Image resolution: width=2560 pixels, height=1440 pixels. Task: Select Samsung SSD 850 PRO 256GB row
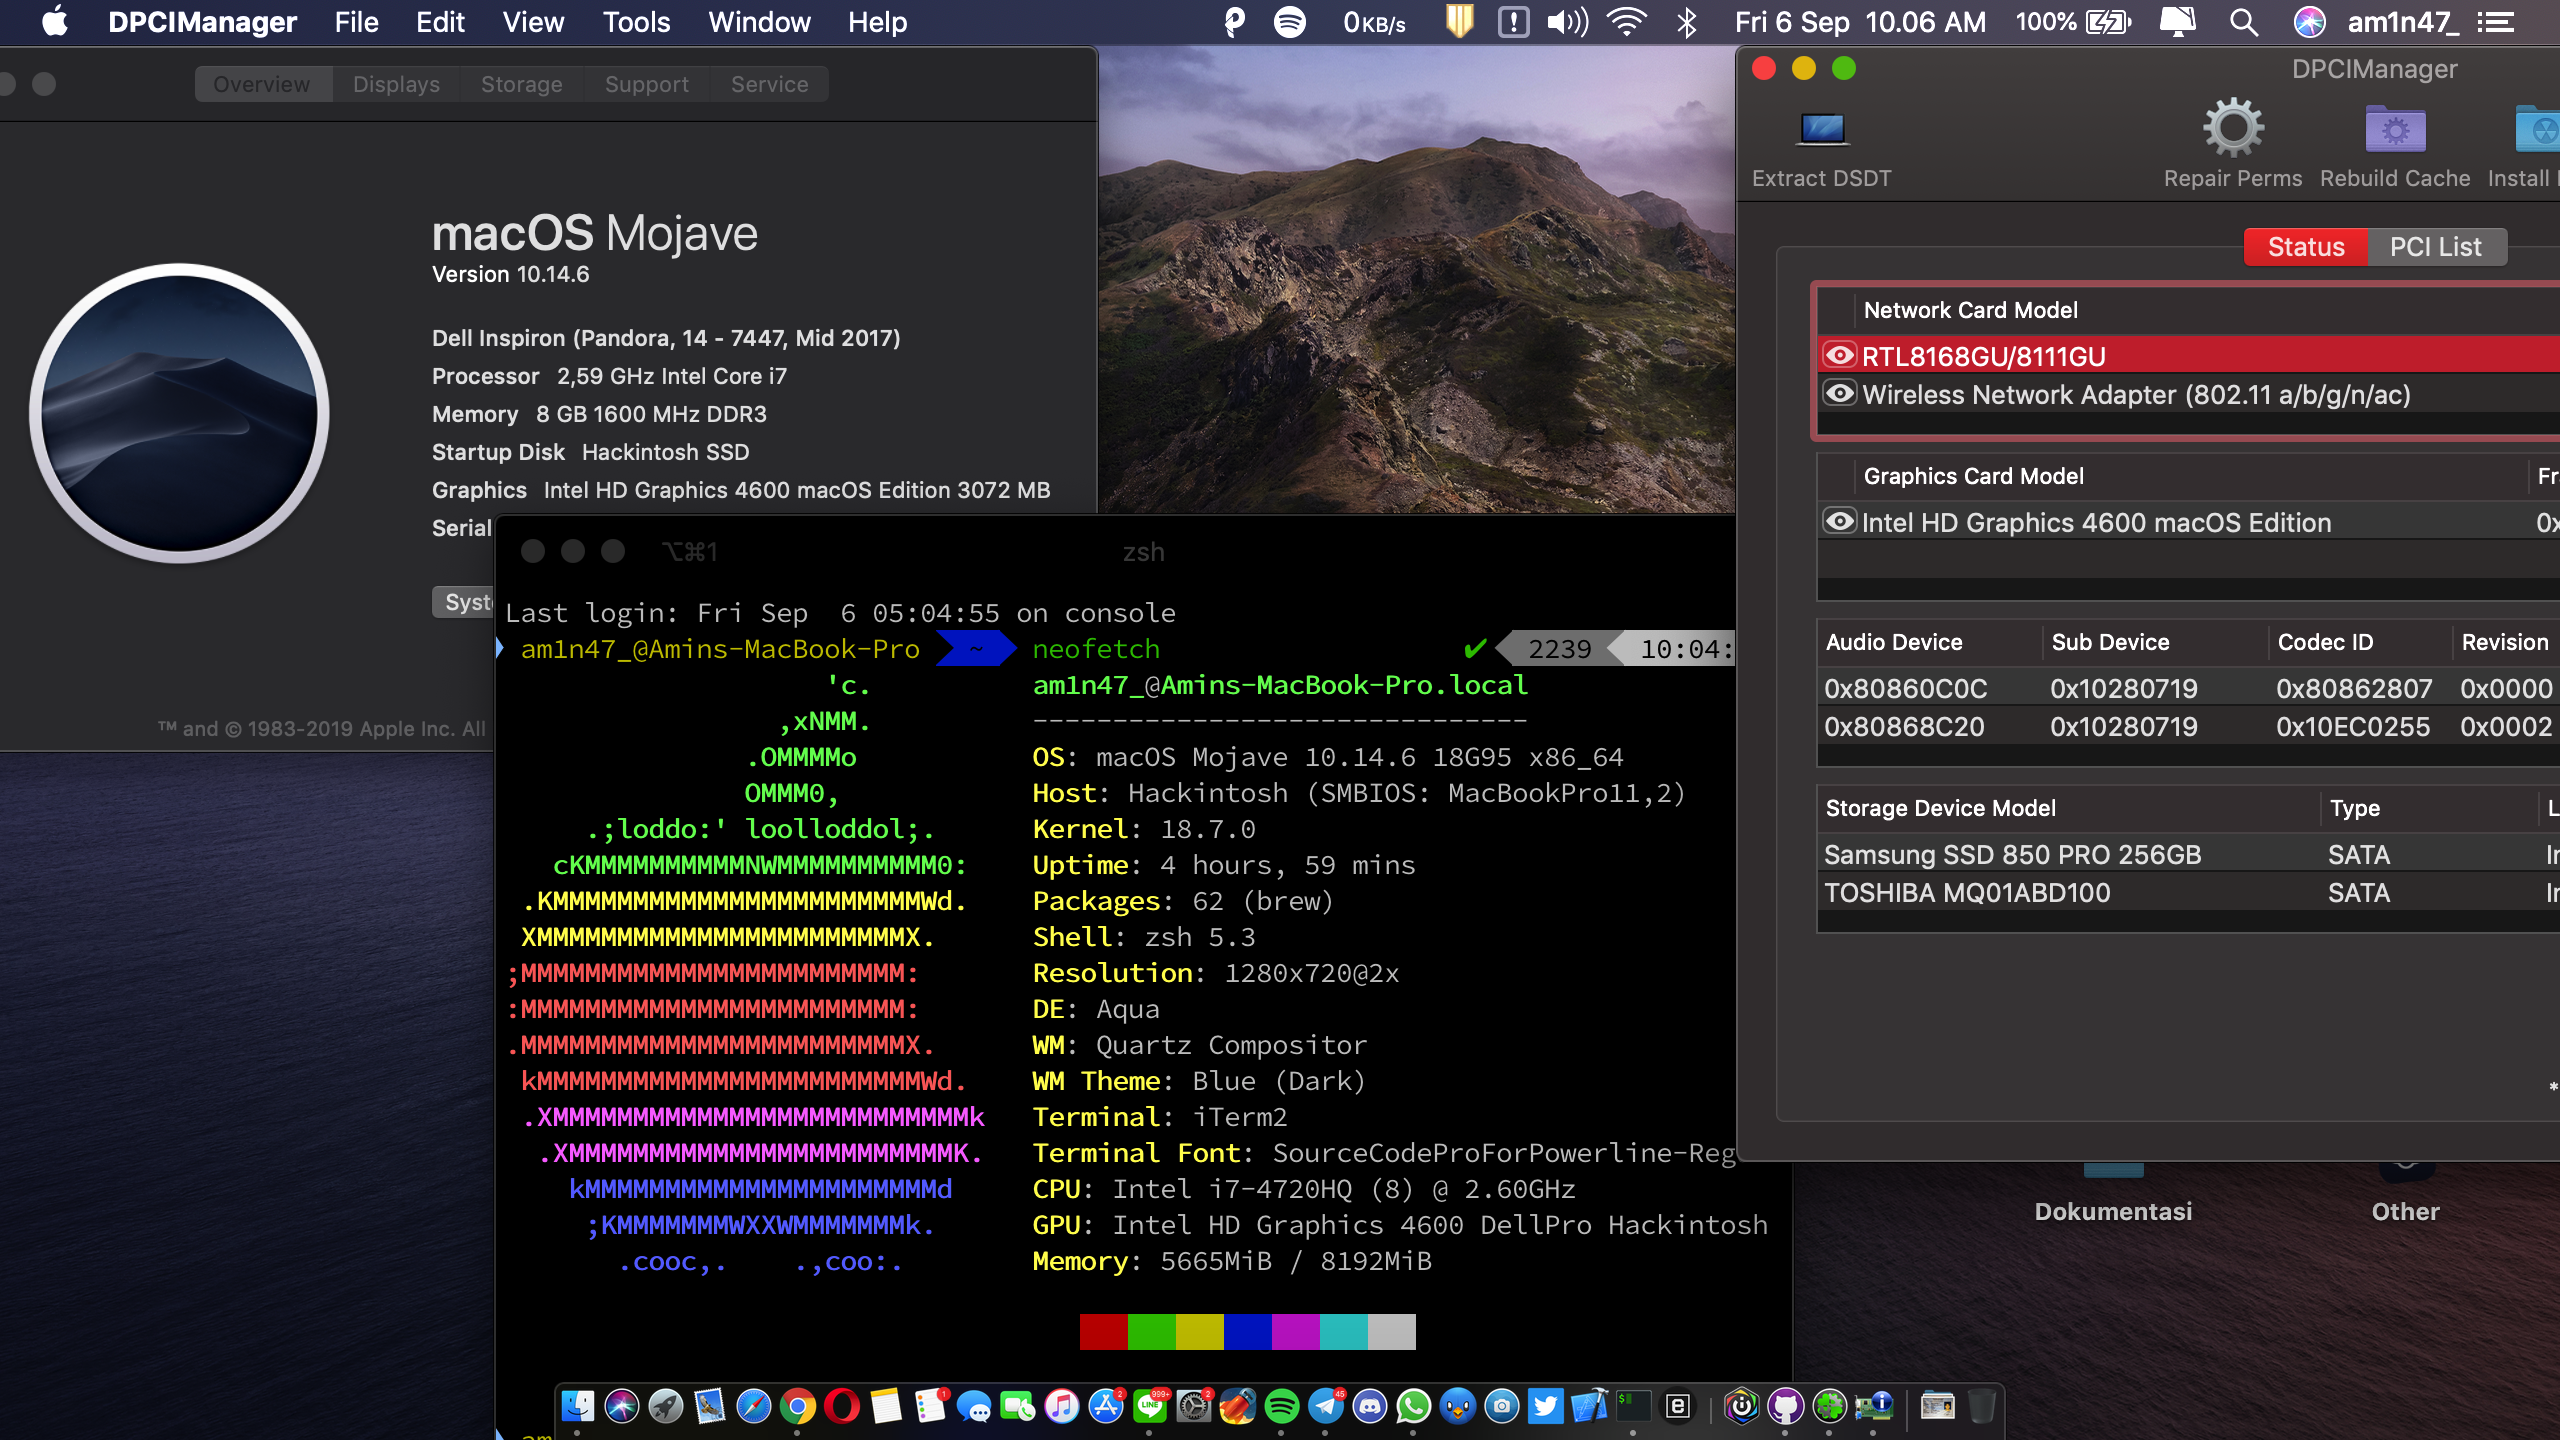[x=2189, y=853]
